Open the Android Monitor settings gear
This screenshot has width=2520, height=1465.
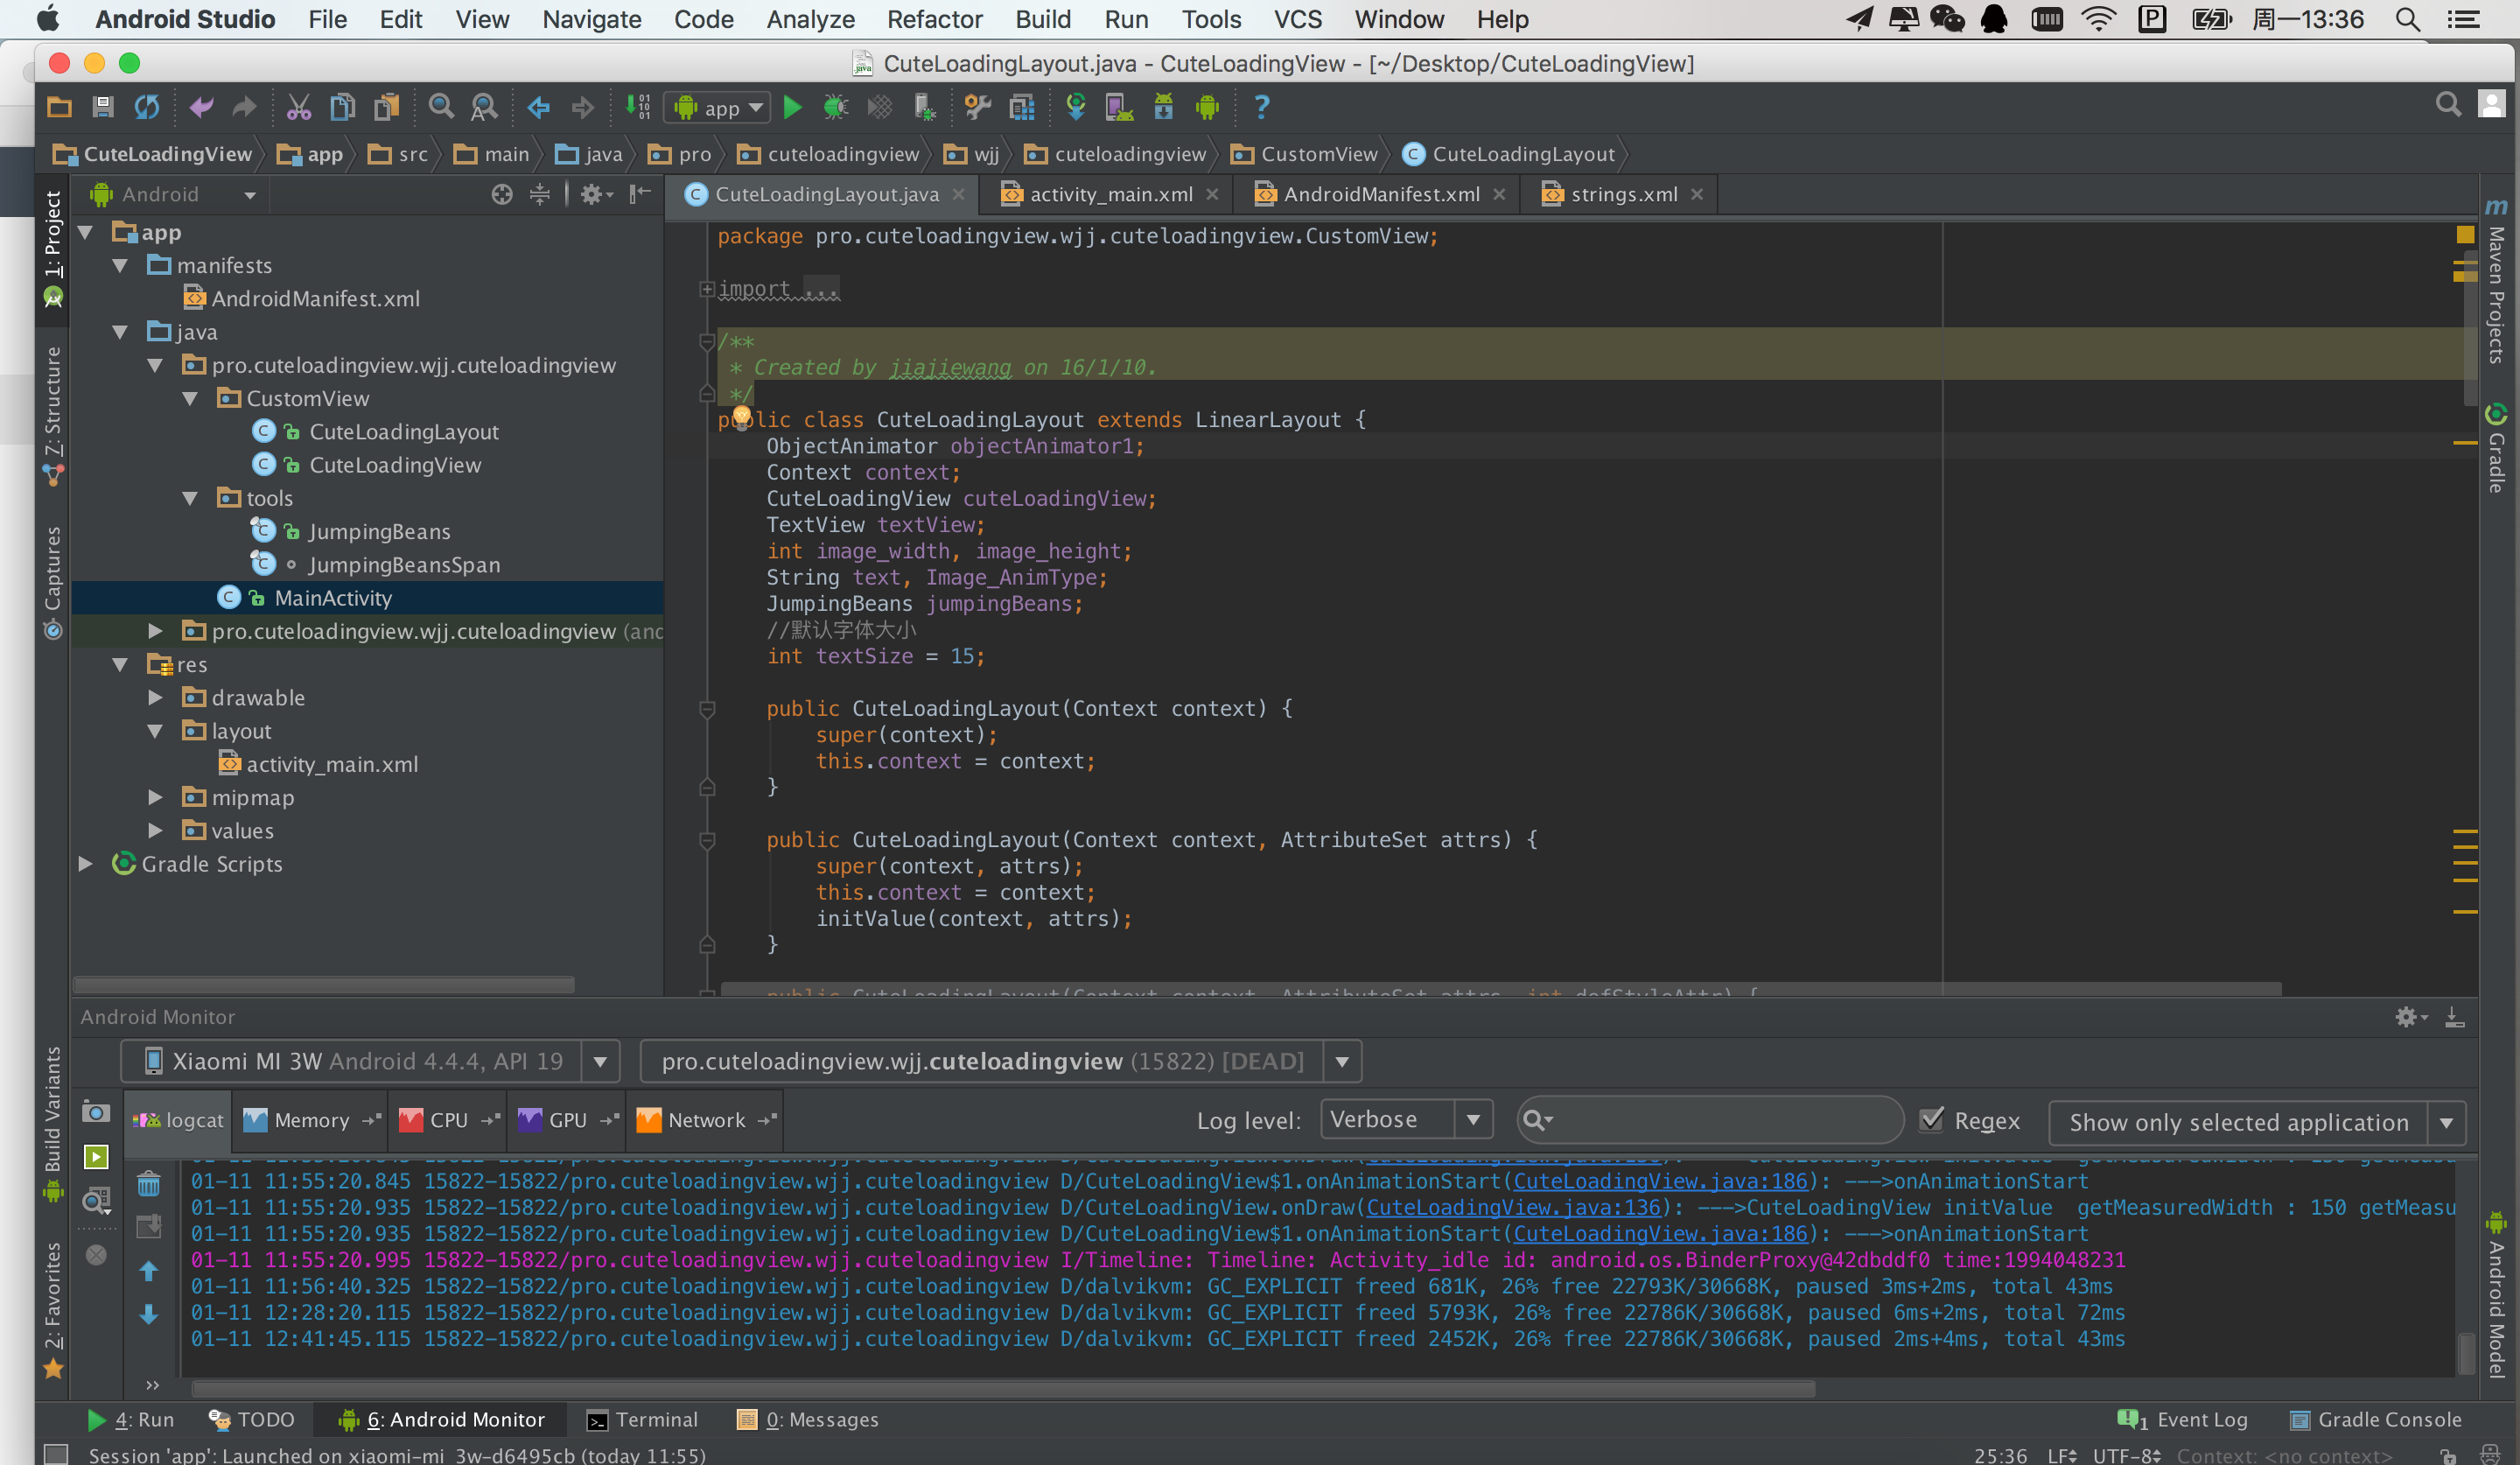click(2410, 1017)
